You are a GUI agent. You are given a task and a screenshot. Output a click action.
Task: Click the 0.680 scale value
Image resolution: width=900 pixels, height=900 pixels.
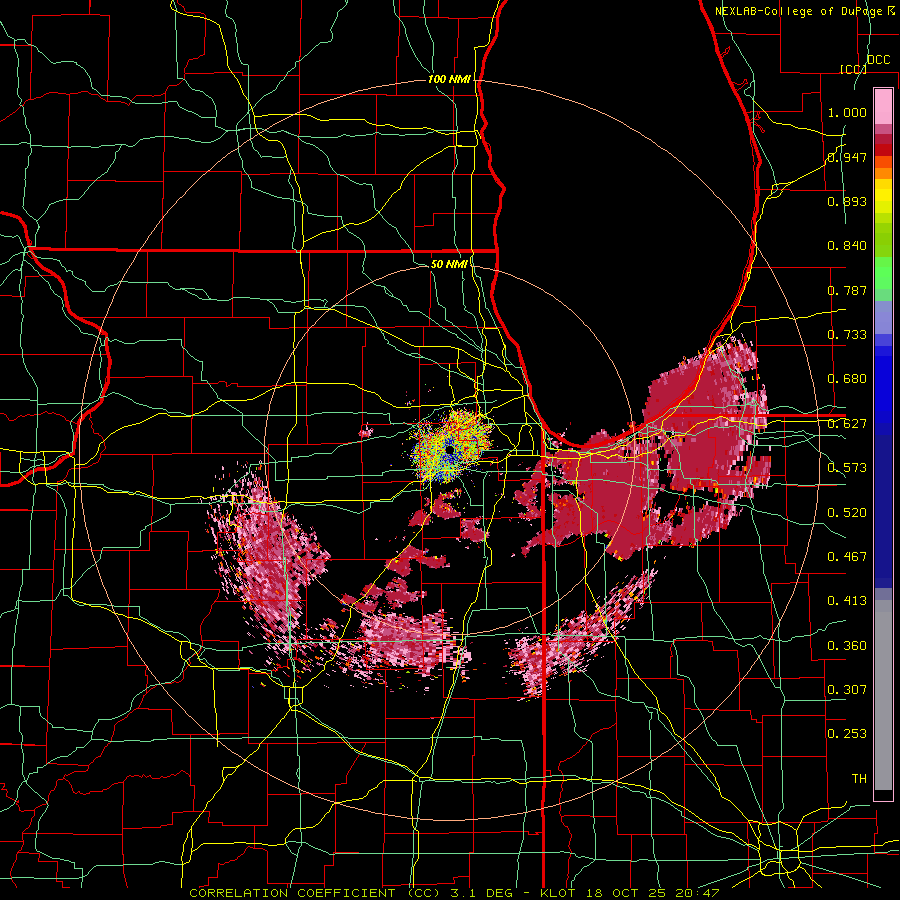pos(847,379)
